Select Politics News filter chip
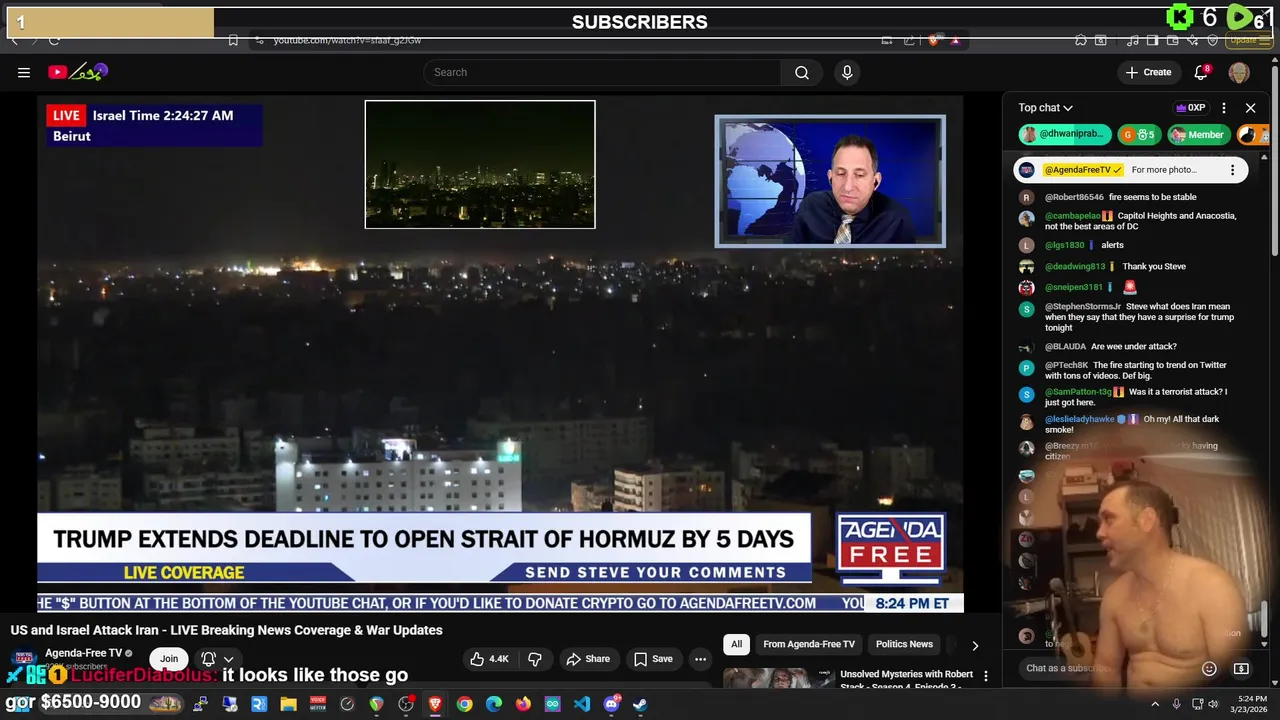The height and width of the screenshot is (720, 1280). 904,644
